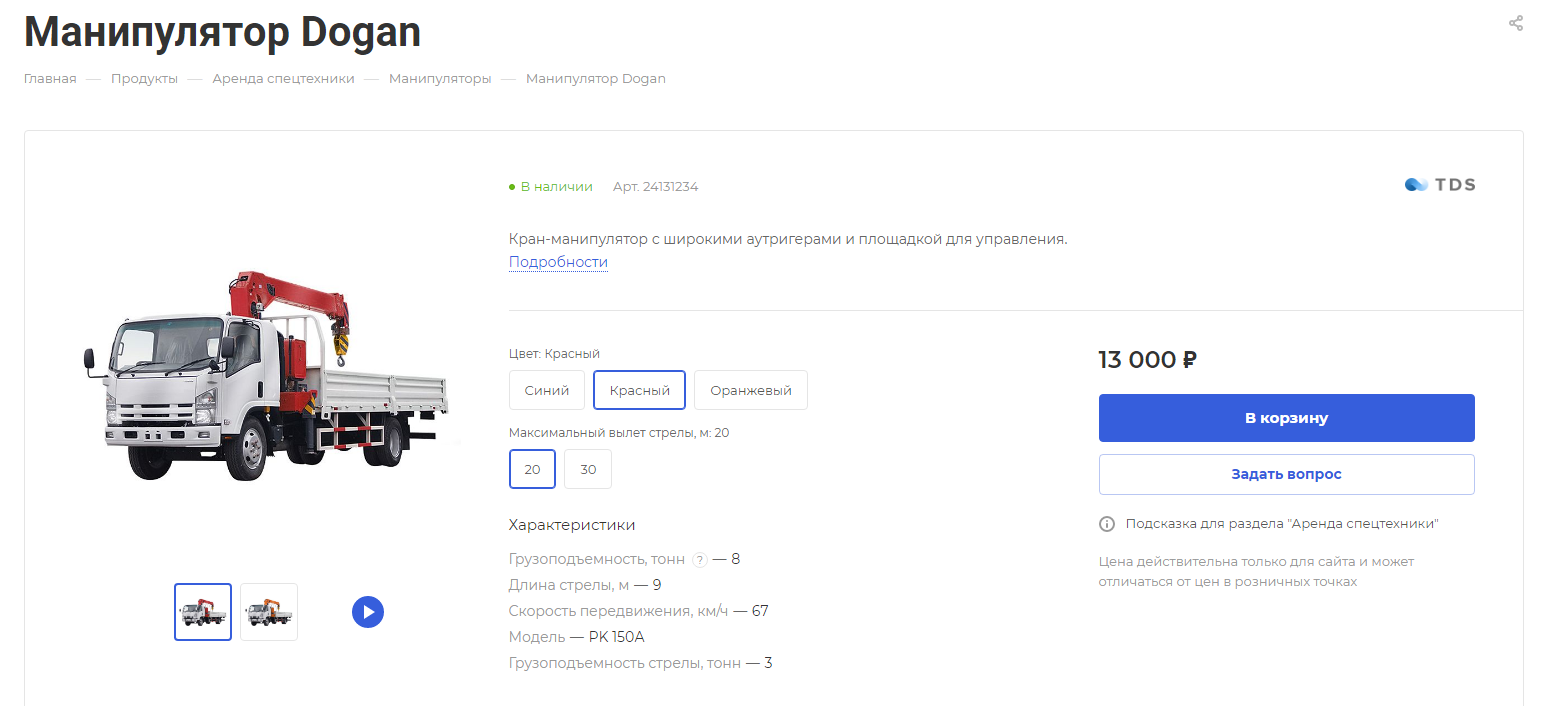Open the TDS brand logo

click(x=1440, y=185)
